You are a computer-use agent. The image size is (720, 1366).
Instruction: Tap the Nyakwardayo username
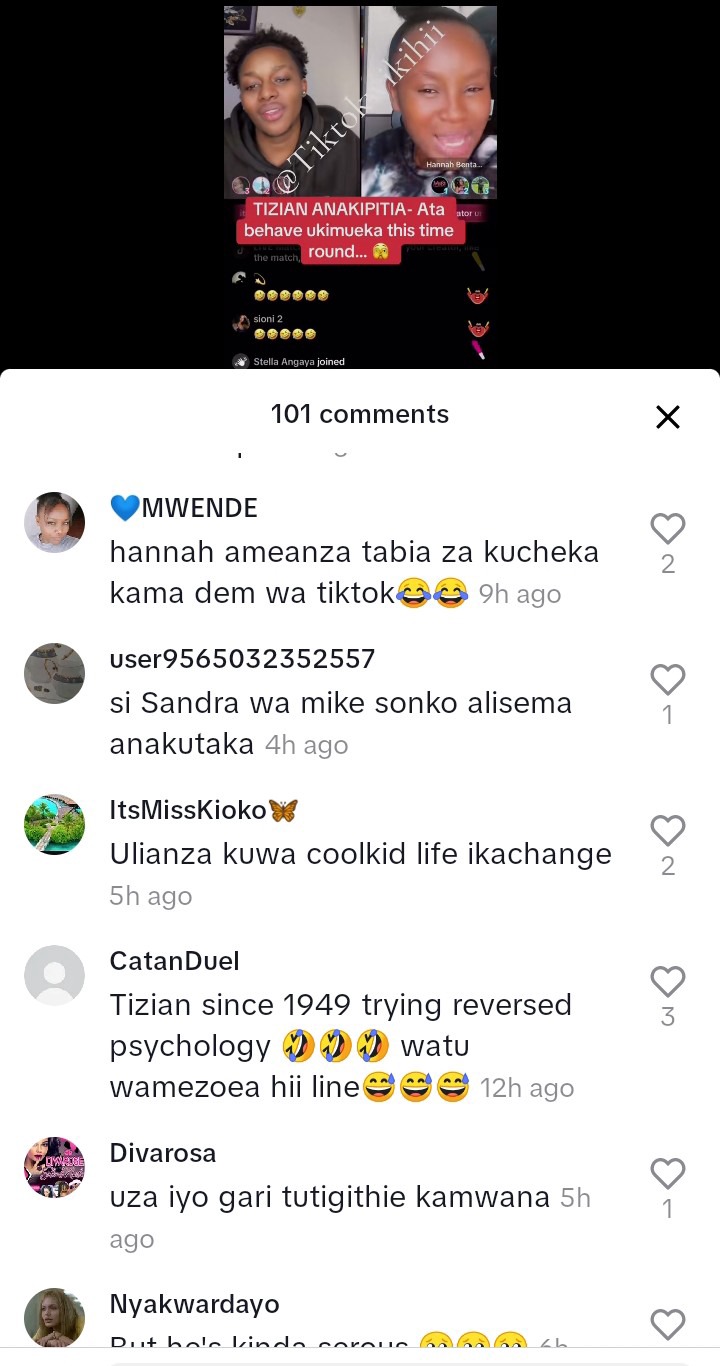194,1304
